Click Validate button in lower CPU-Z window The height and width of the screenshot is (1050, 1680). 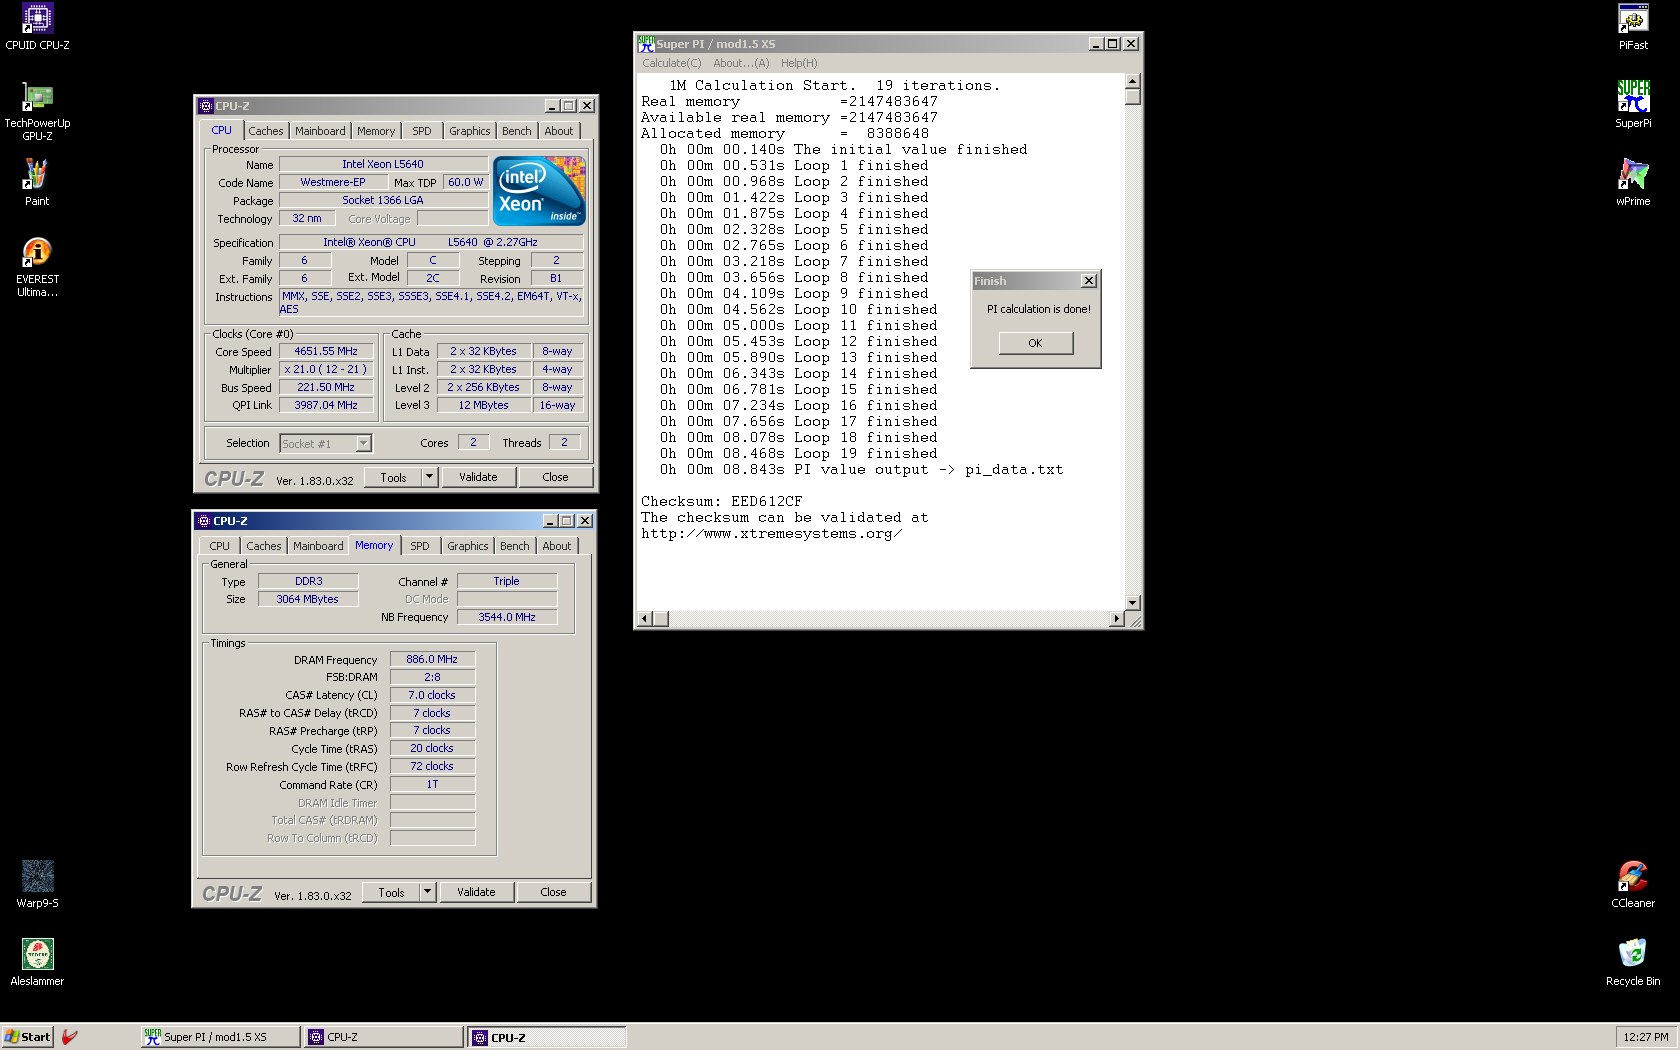click(477, 892)
